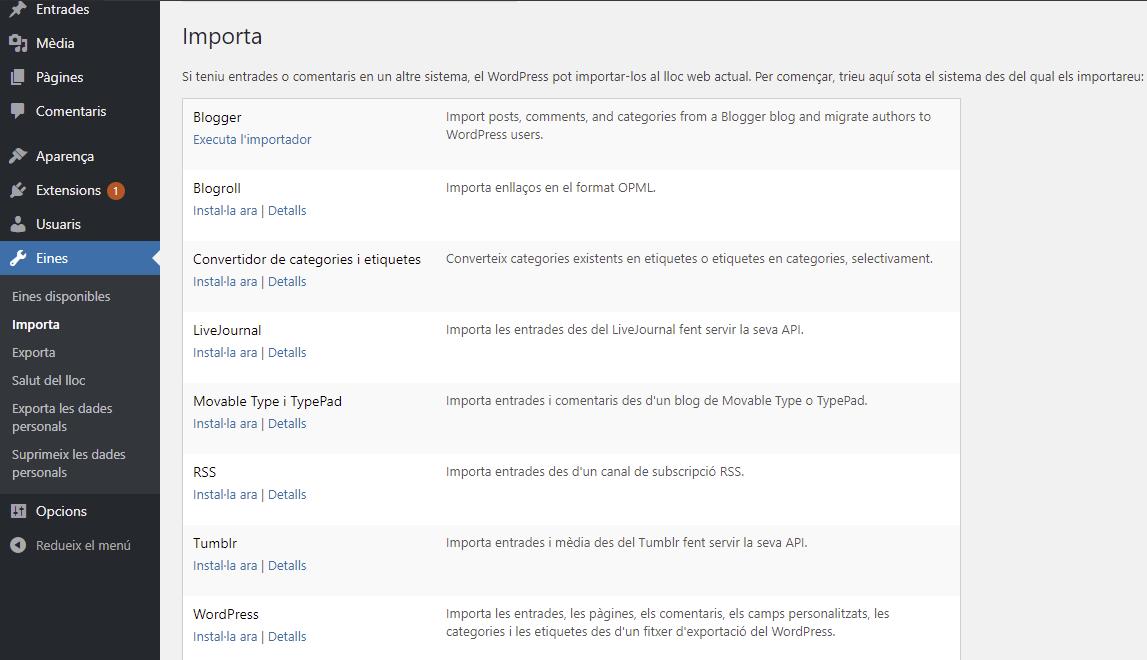Click the Movable Type description text
The height and width of the screenshot is (660, 1147).
(657, 401)
